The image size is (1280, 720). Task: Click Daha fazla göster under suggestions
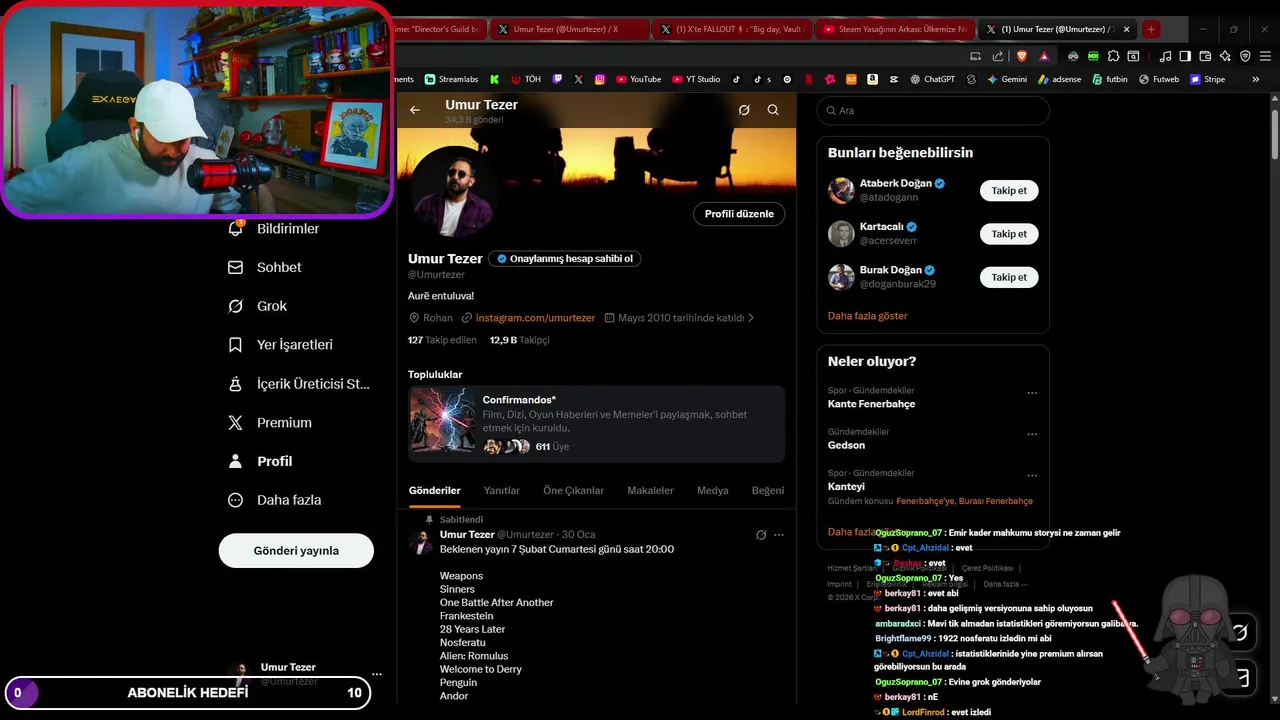tap(867, 315)
